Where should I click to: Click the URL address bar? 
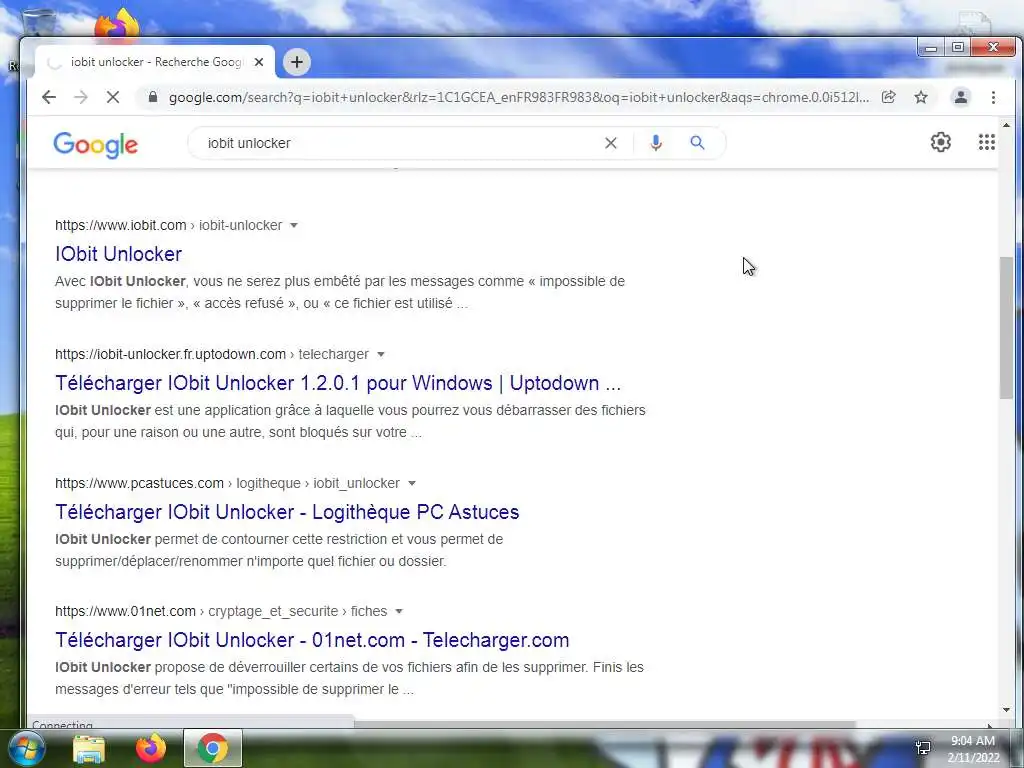(519, 97)
